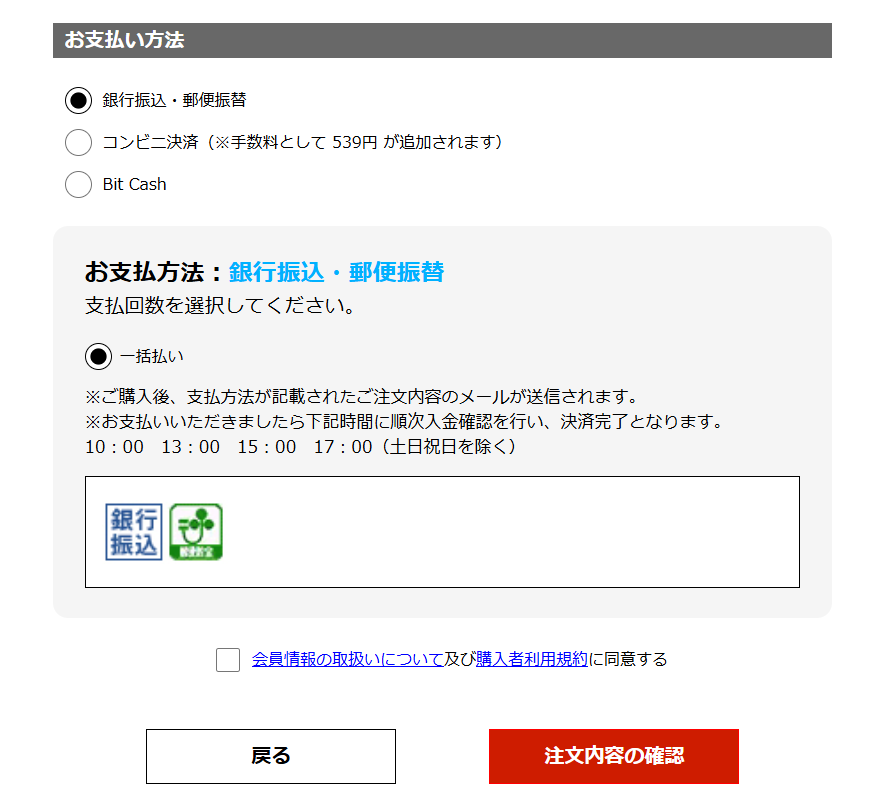
Task: Click the blue 銀行振込 bank transfer icon
Action: coord(133,532)
